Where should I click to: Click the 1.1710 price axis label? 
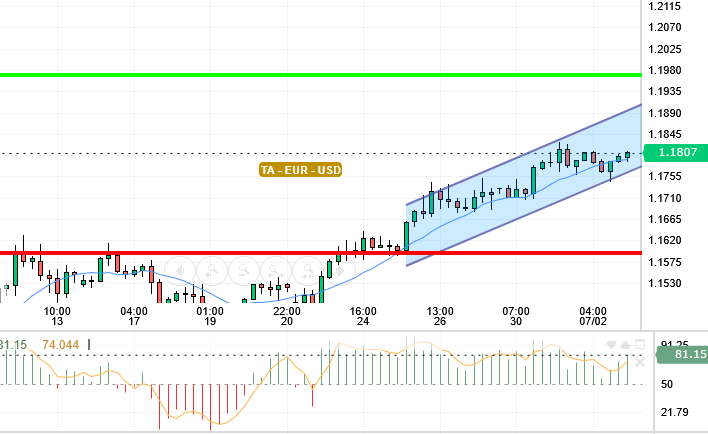[664, 198]
